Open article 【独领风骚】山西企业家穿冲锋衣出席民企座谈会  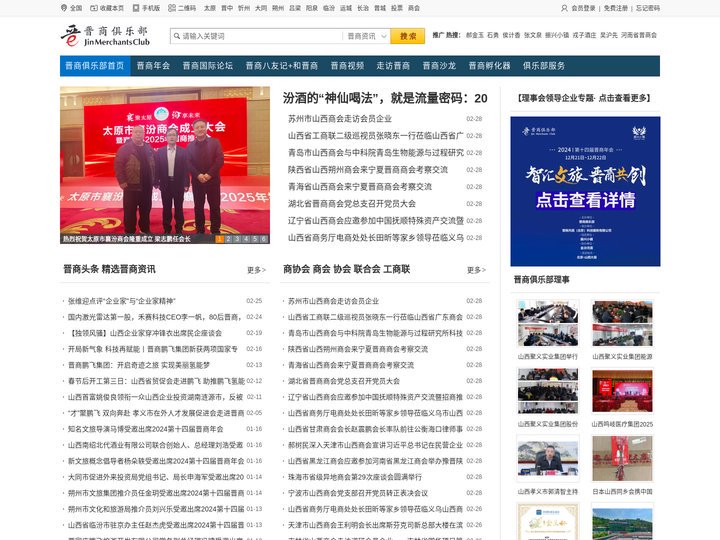coord(145,333)
